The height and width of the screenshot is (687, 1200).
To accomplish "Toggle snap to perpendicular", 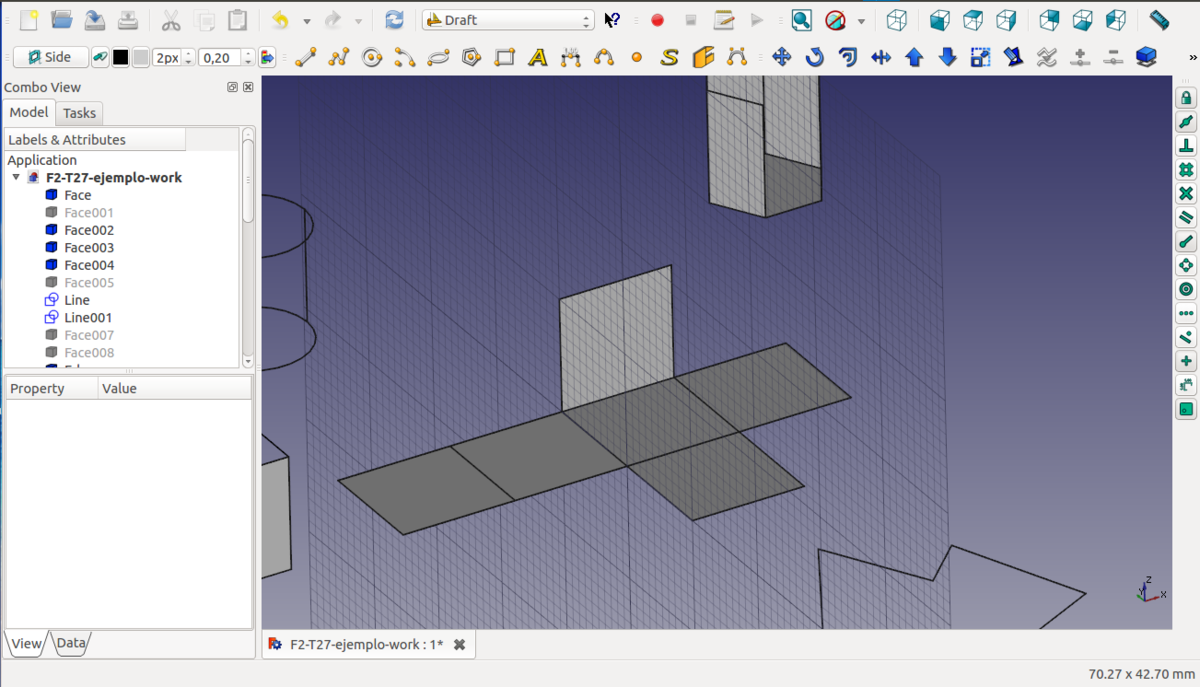I will click(1186, 146).
